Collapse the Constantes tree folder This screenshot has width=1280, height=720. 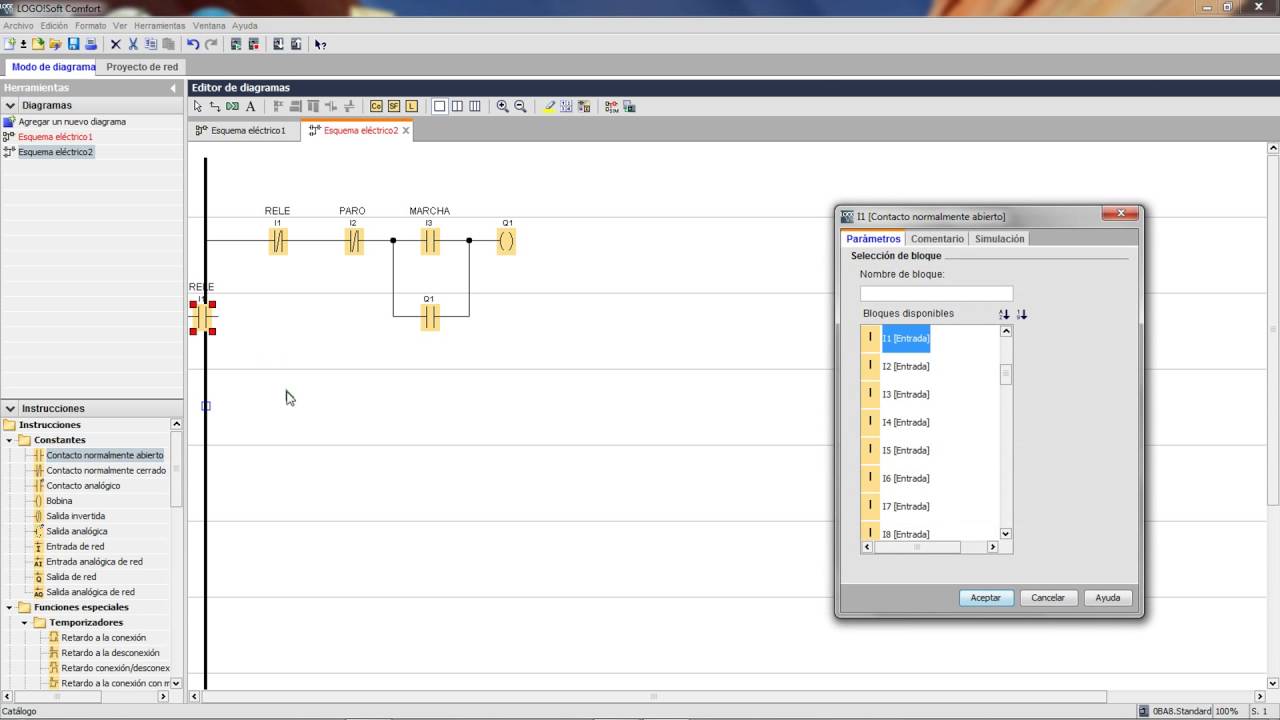10,440
